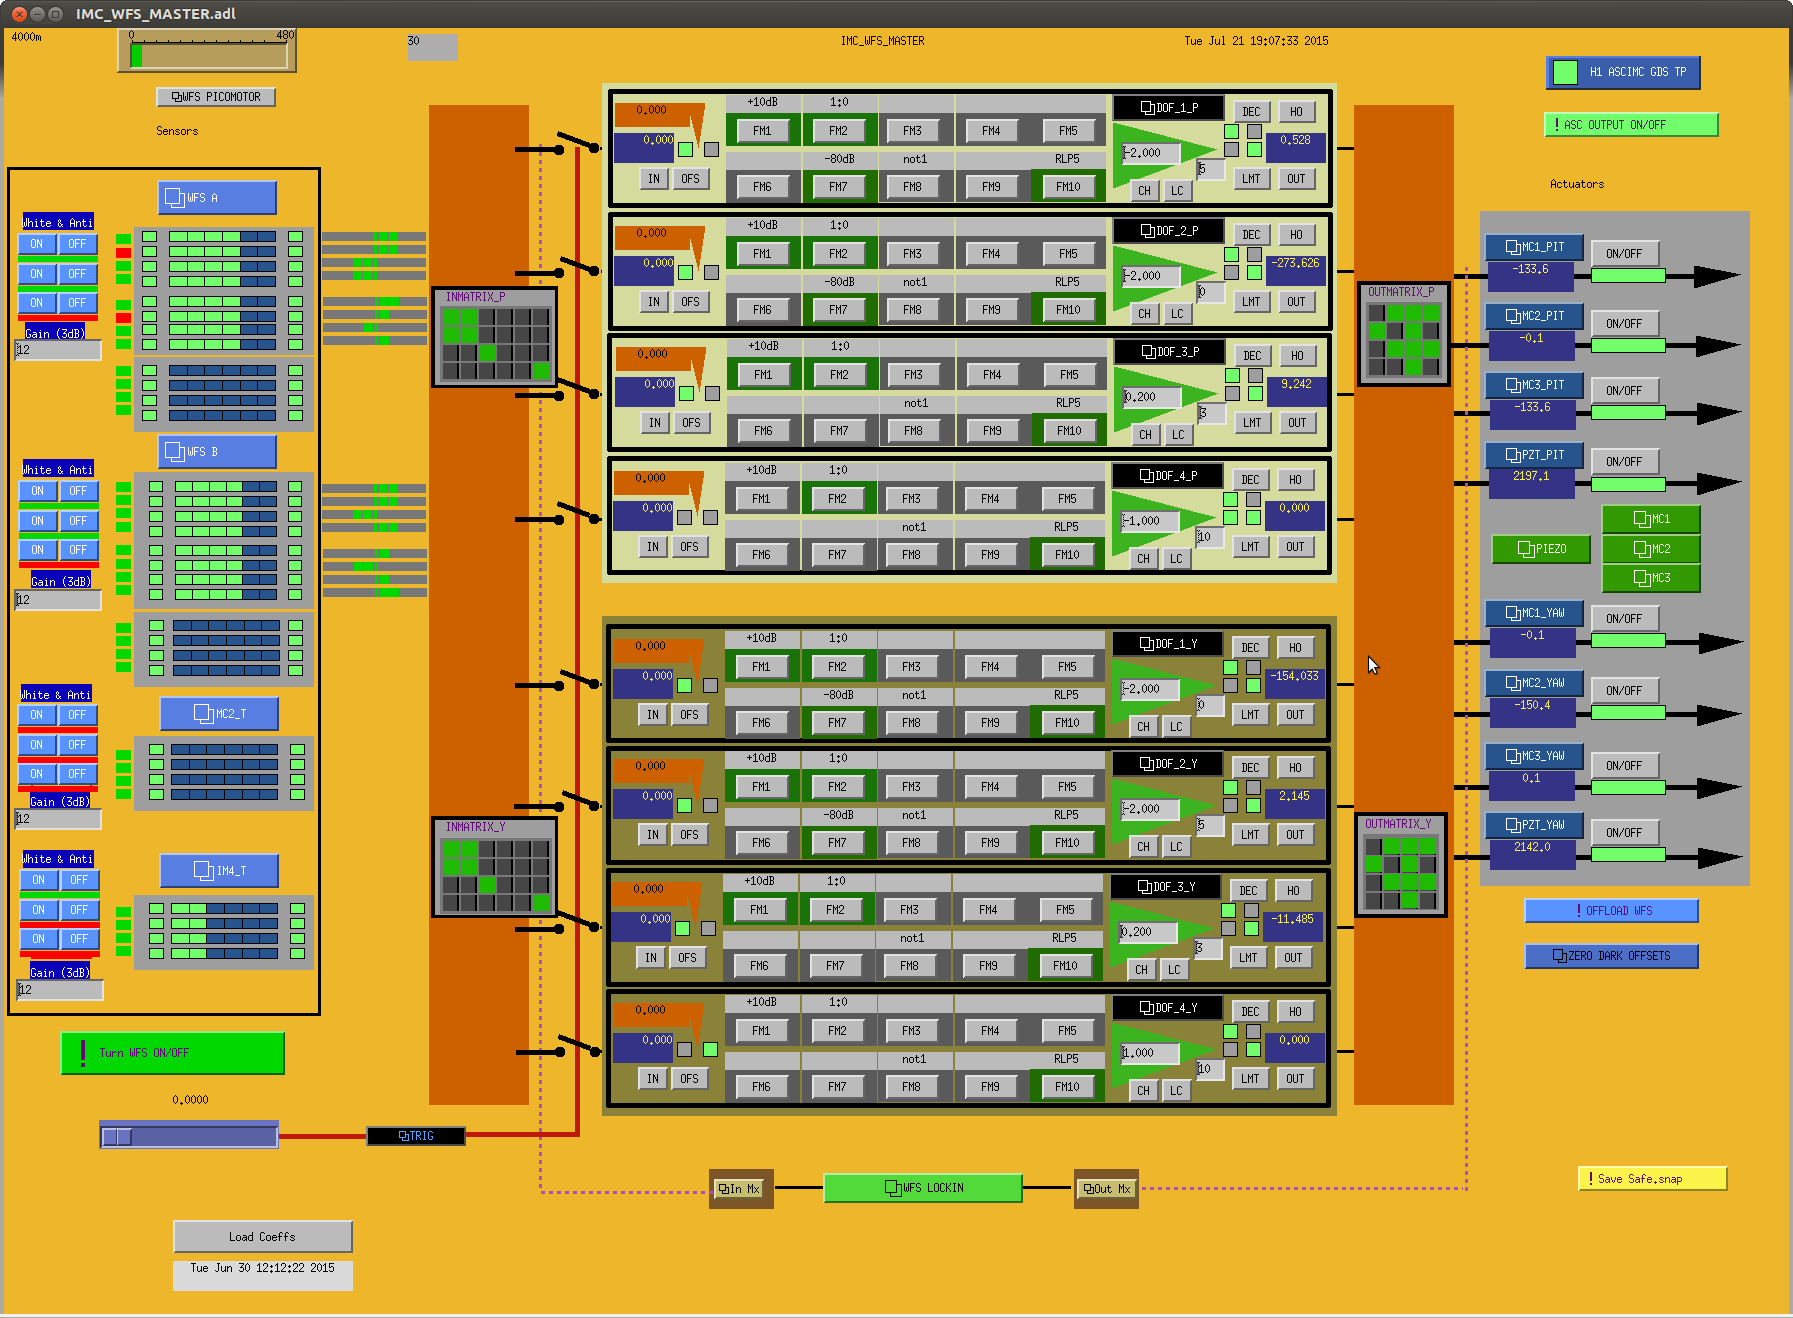Adjust the trigger slider near TRIG
The width and height of the screenshot is (1793, 1318).
(x=189, y=1136)
